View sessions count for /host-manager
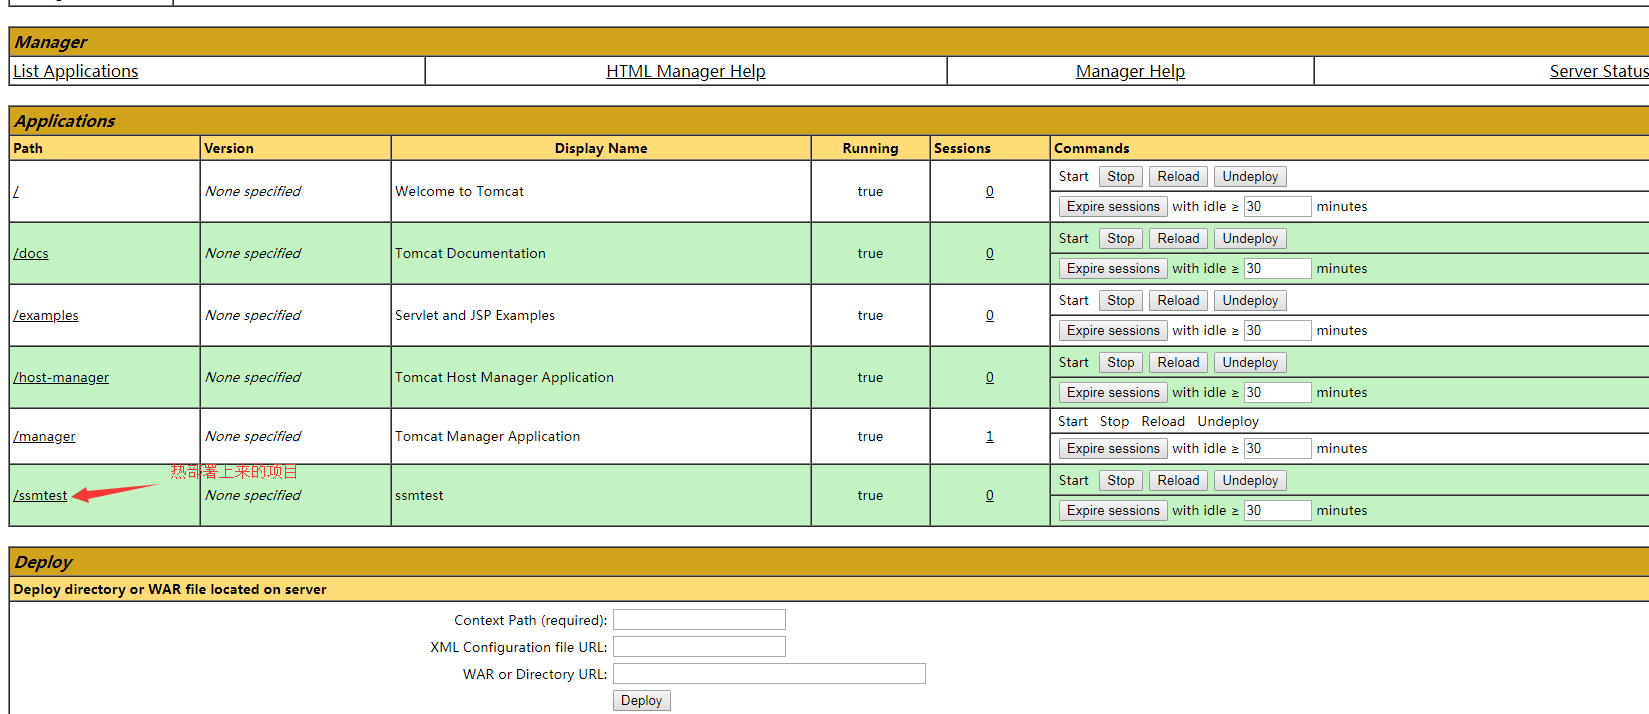Viewport: 1649px width, 714px height. 990,377
